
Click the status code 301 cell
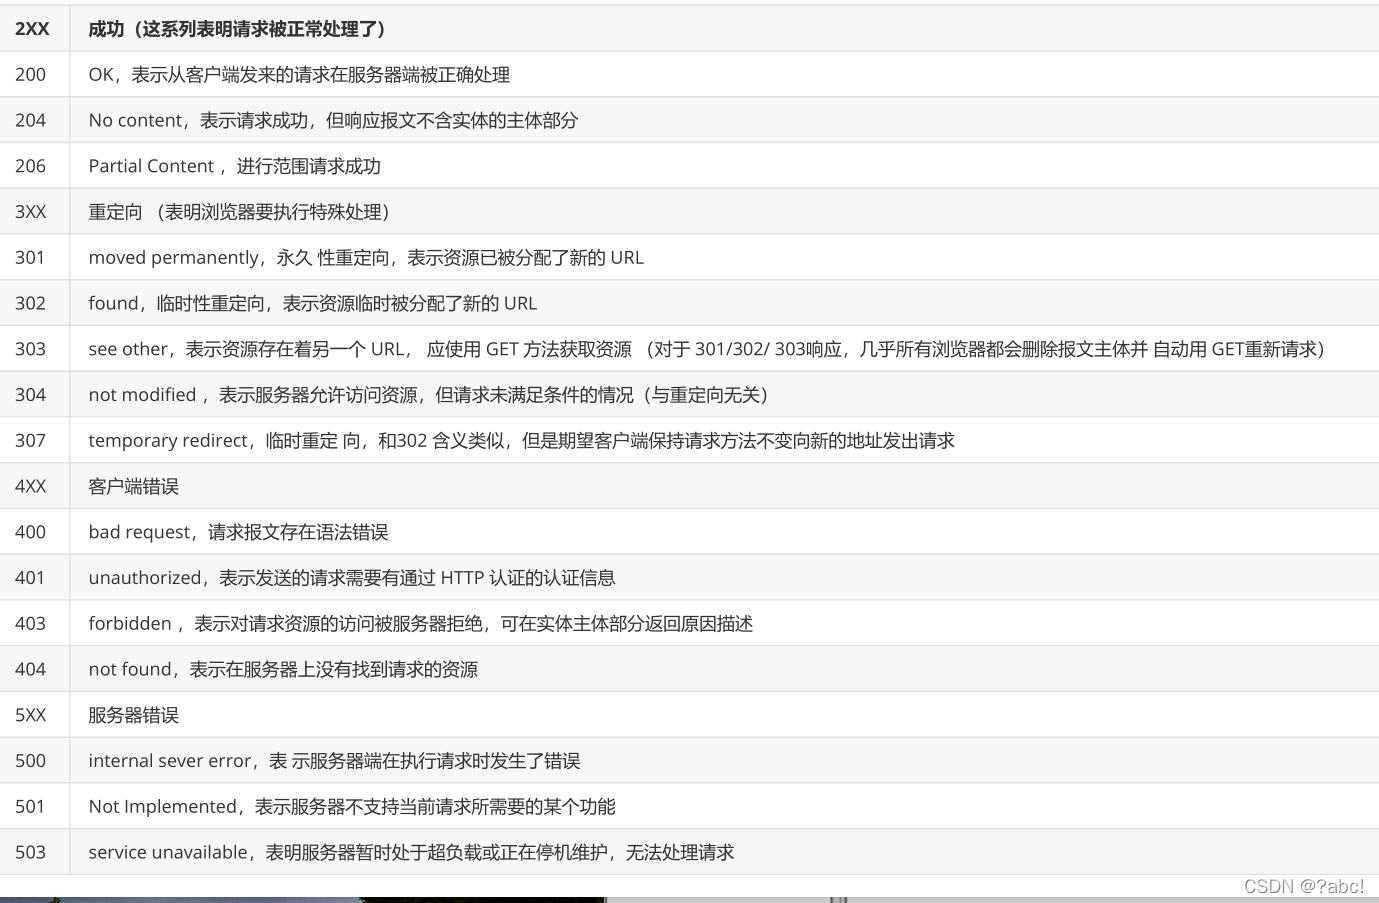click(34, 257)
